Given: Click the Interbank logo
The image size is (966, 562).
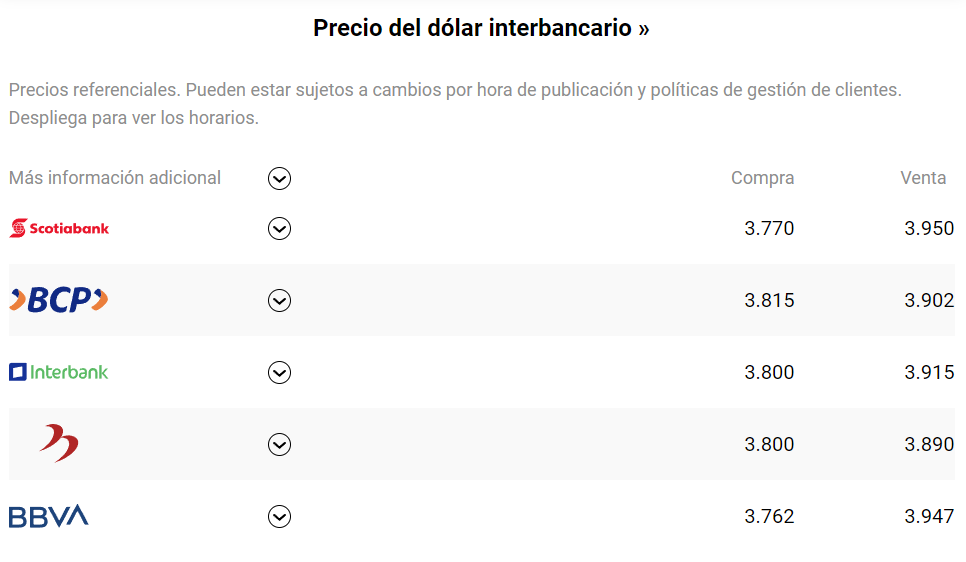Looking at the screenshot, I should (x=59, y=372).
